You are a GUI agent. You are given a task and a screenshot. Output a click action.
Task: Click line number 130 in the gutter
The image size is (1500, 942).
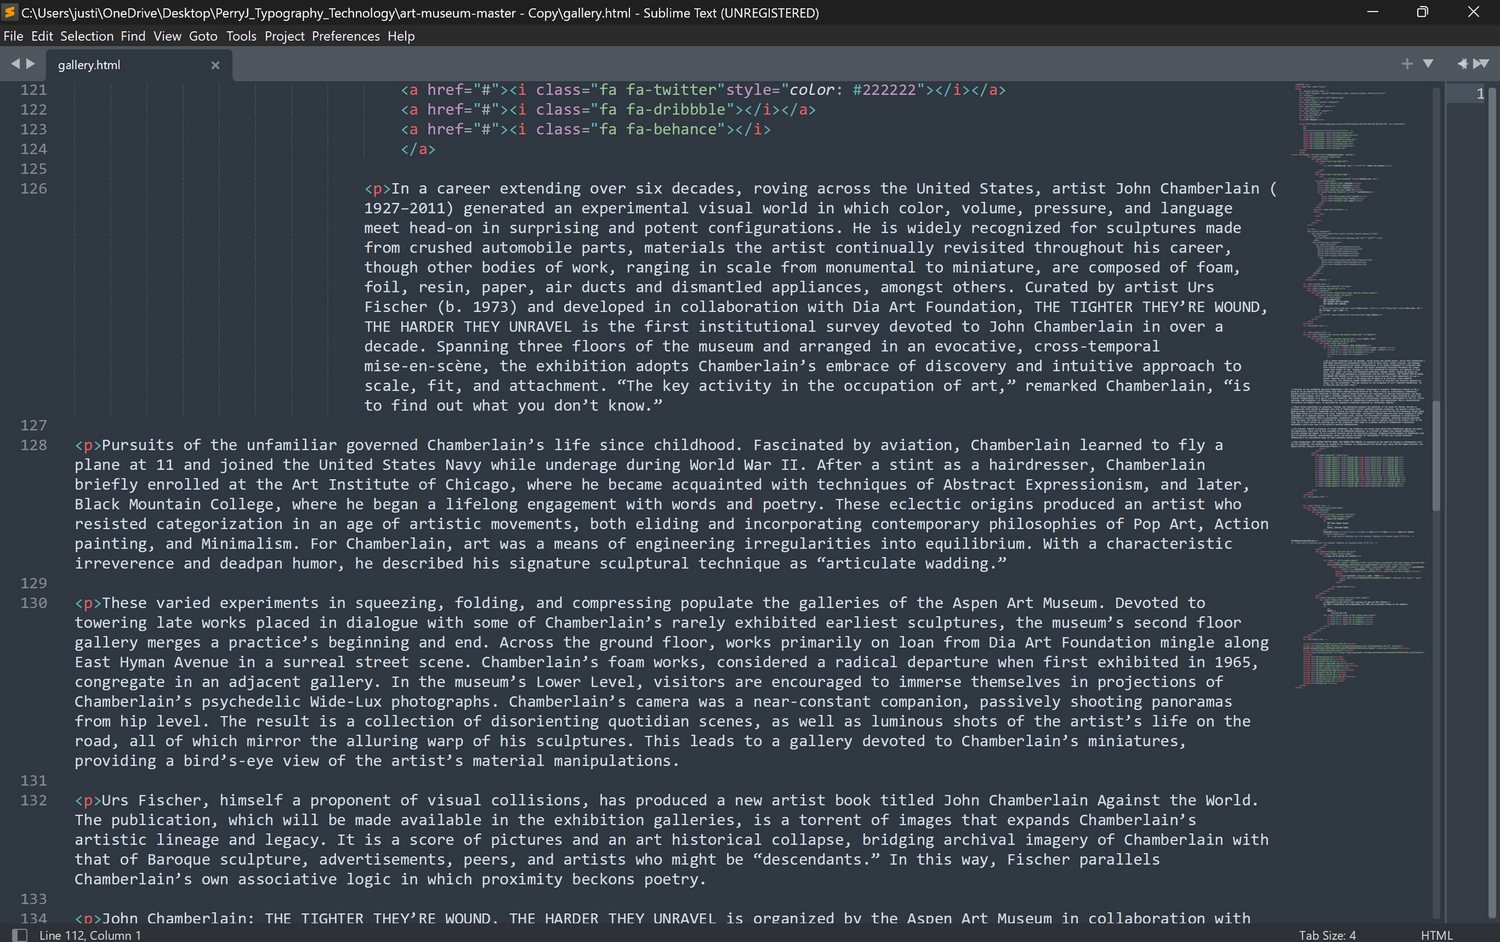tap(34, 603)
